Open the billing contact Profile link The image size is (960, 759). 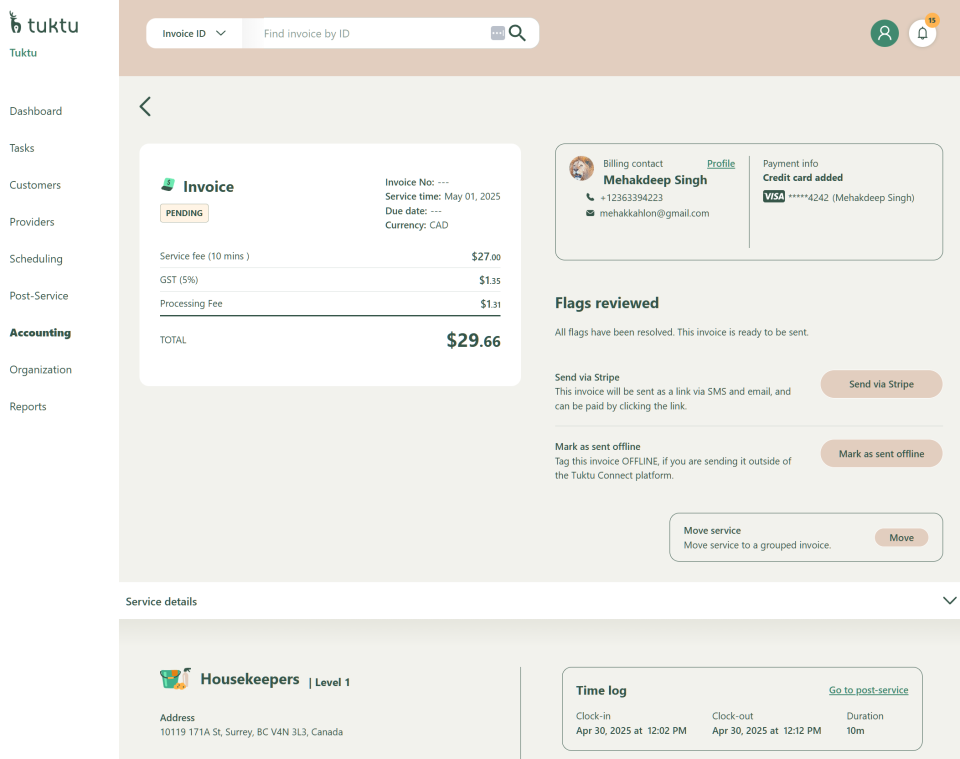tap(720, 164)
